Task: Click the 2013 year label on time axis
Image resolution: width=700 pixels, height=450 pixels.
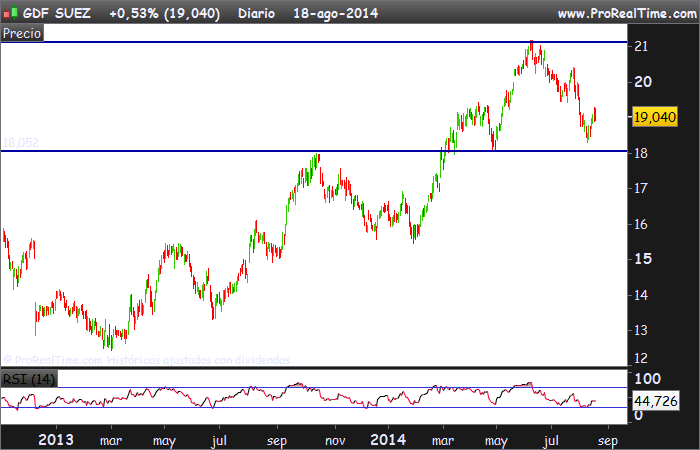Action: [56, 440]
